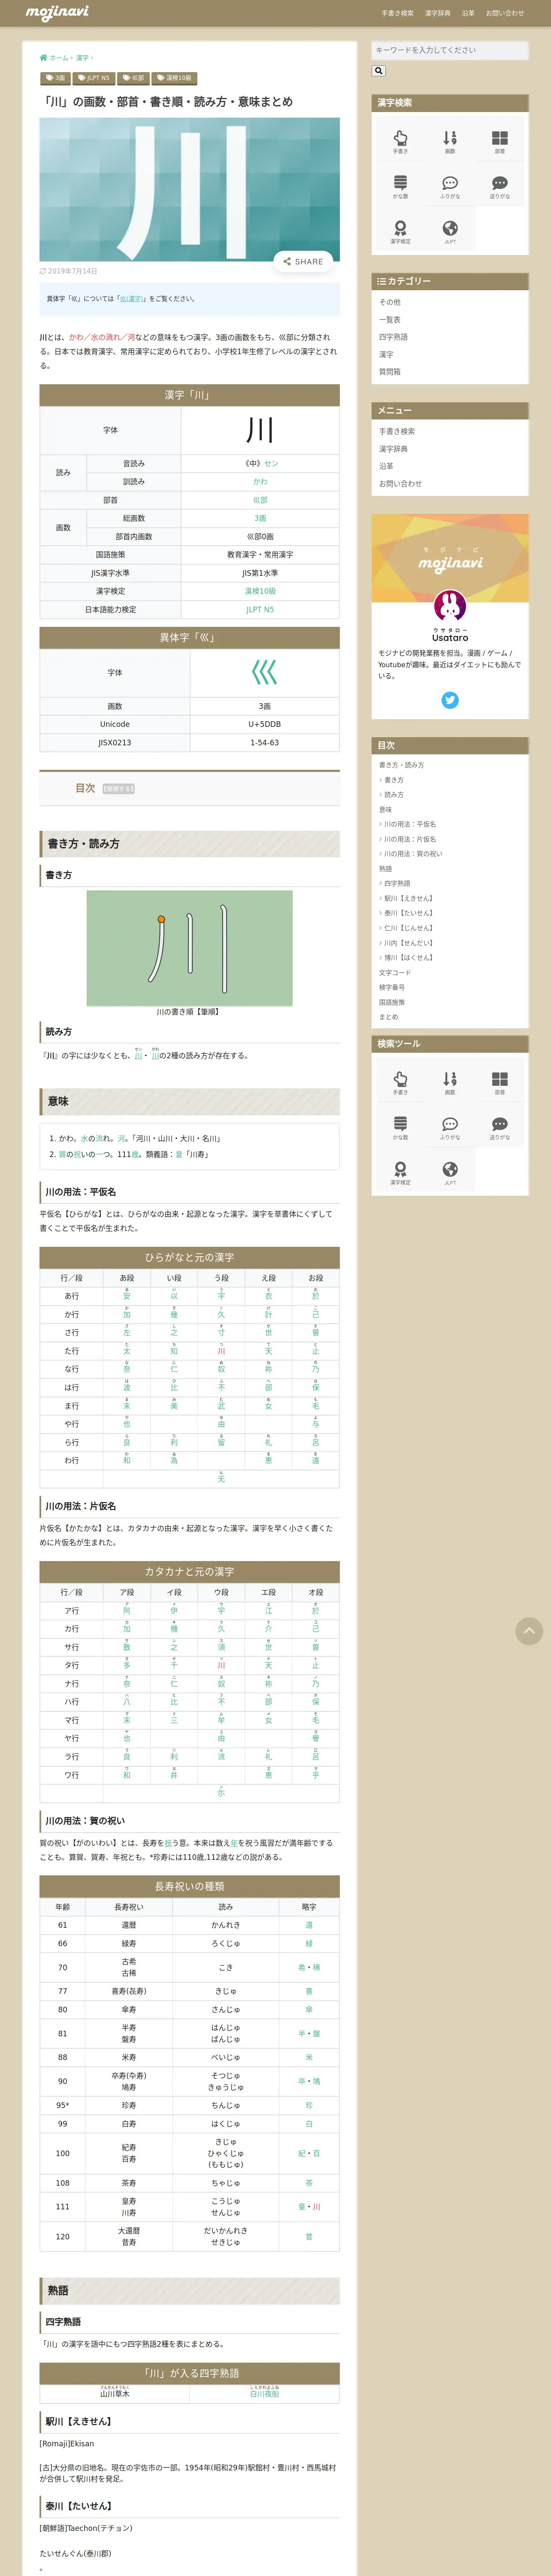Open the 3画 stroke count link

[x=260, y=518]
